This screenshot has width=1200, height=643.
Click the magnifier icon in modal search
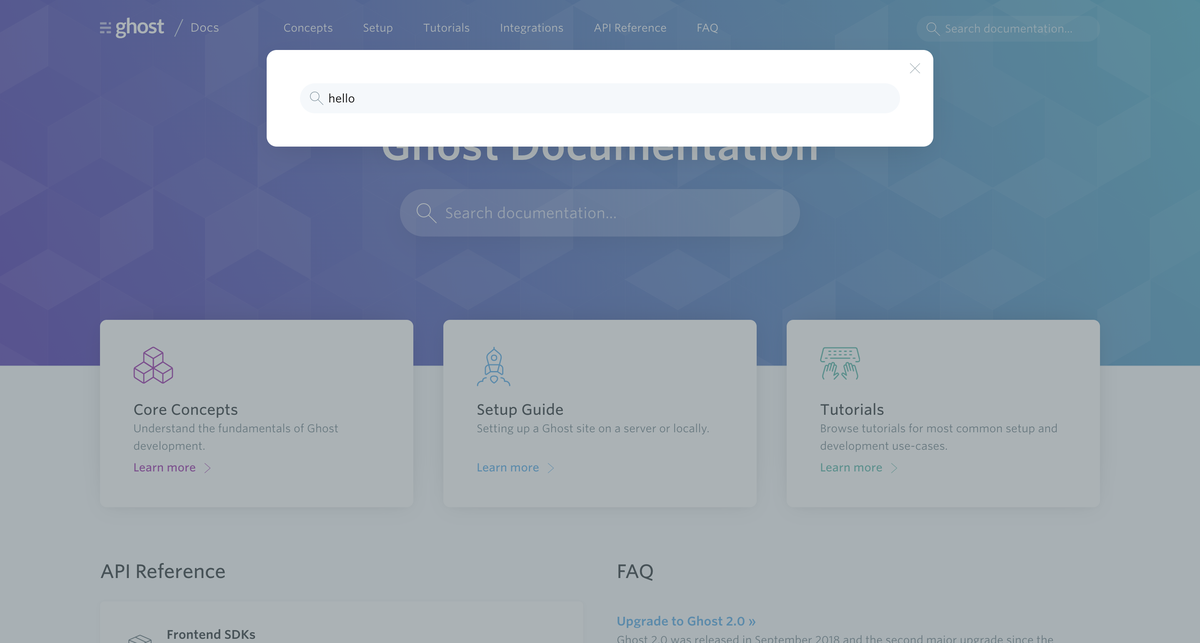click(x=316, y=98)
